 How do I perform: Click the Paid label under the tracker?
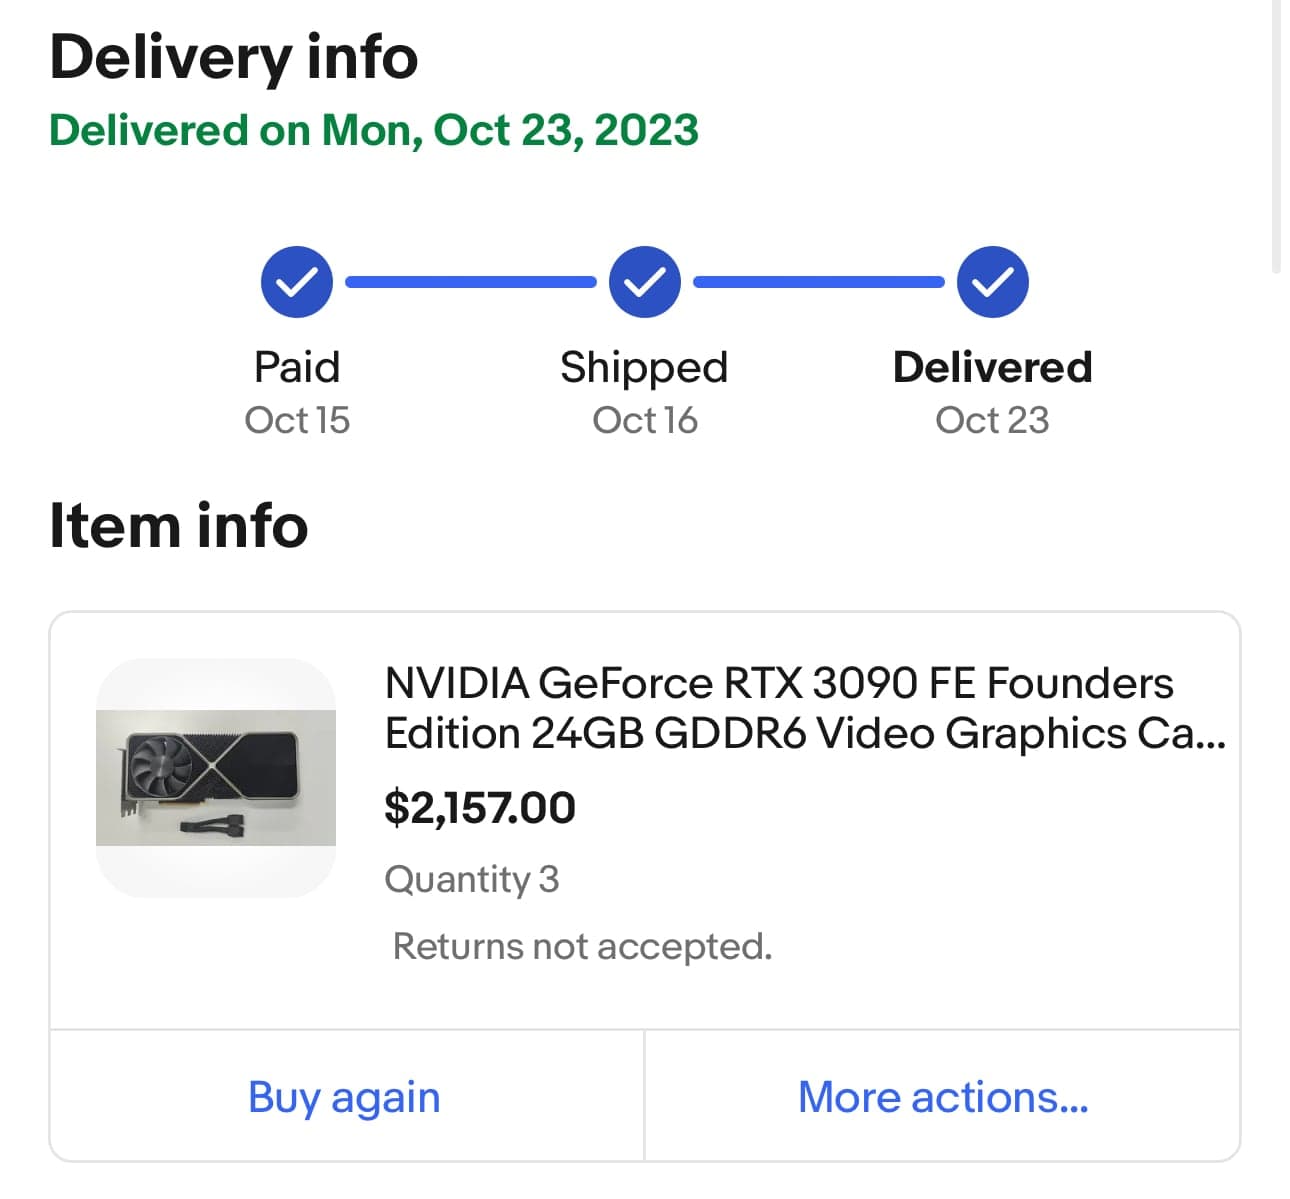click(x=297, y=367)
